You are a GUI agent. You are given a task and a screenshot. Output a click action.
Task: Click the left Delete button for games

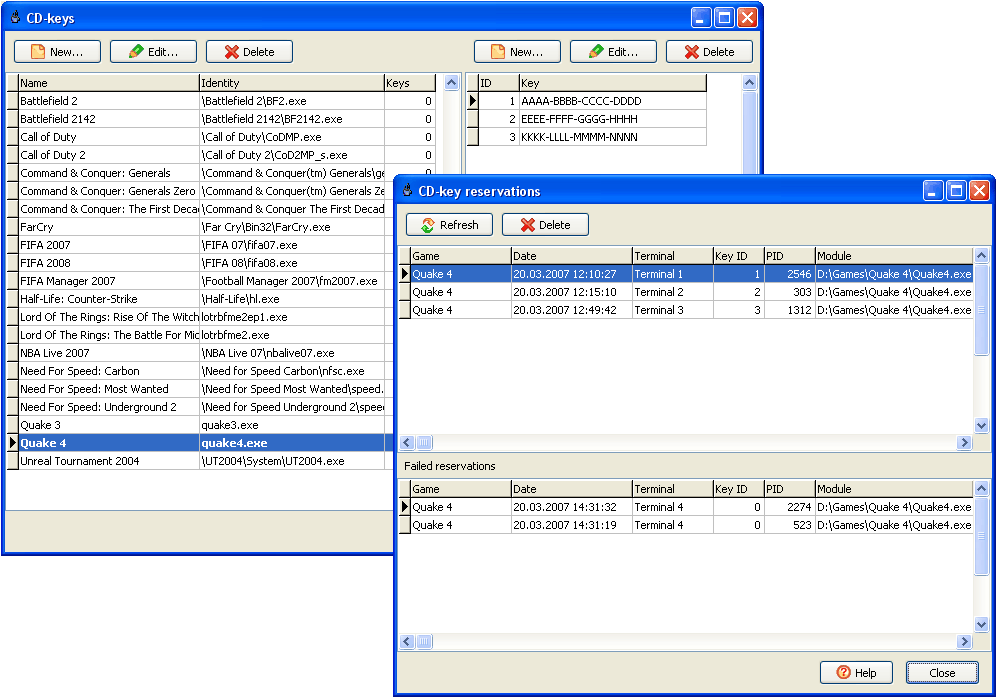(249, 52)
